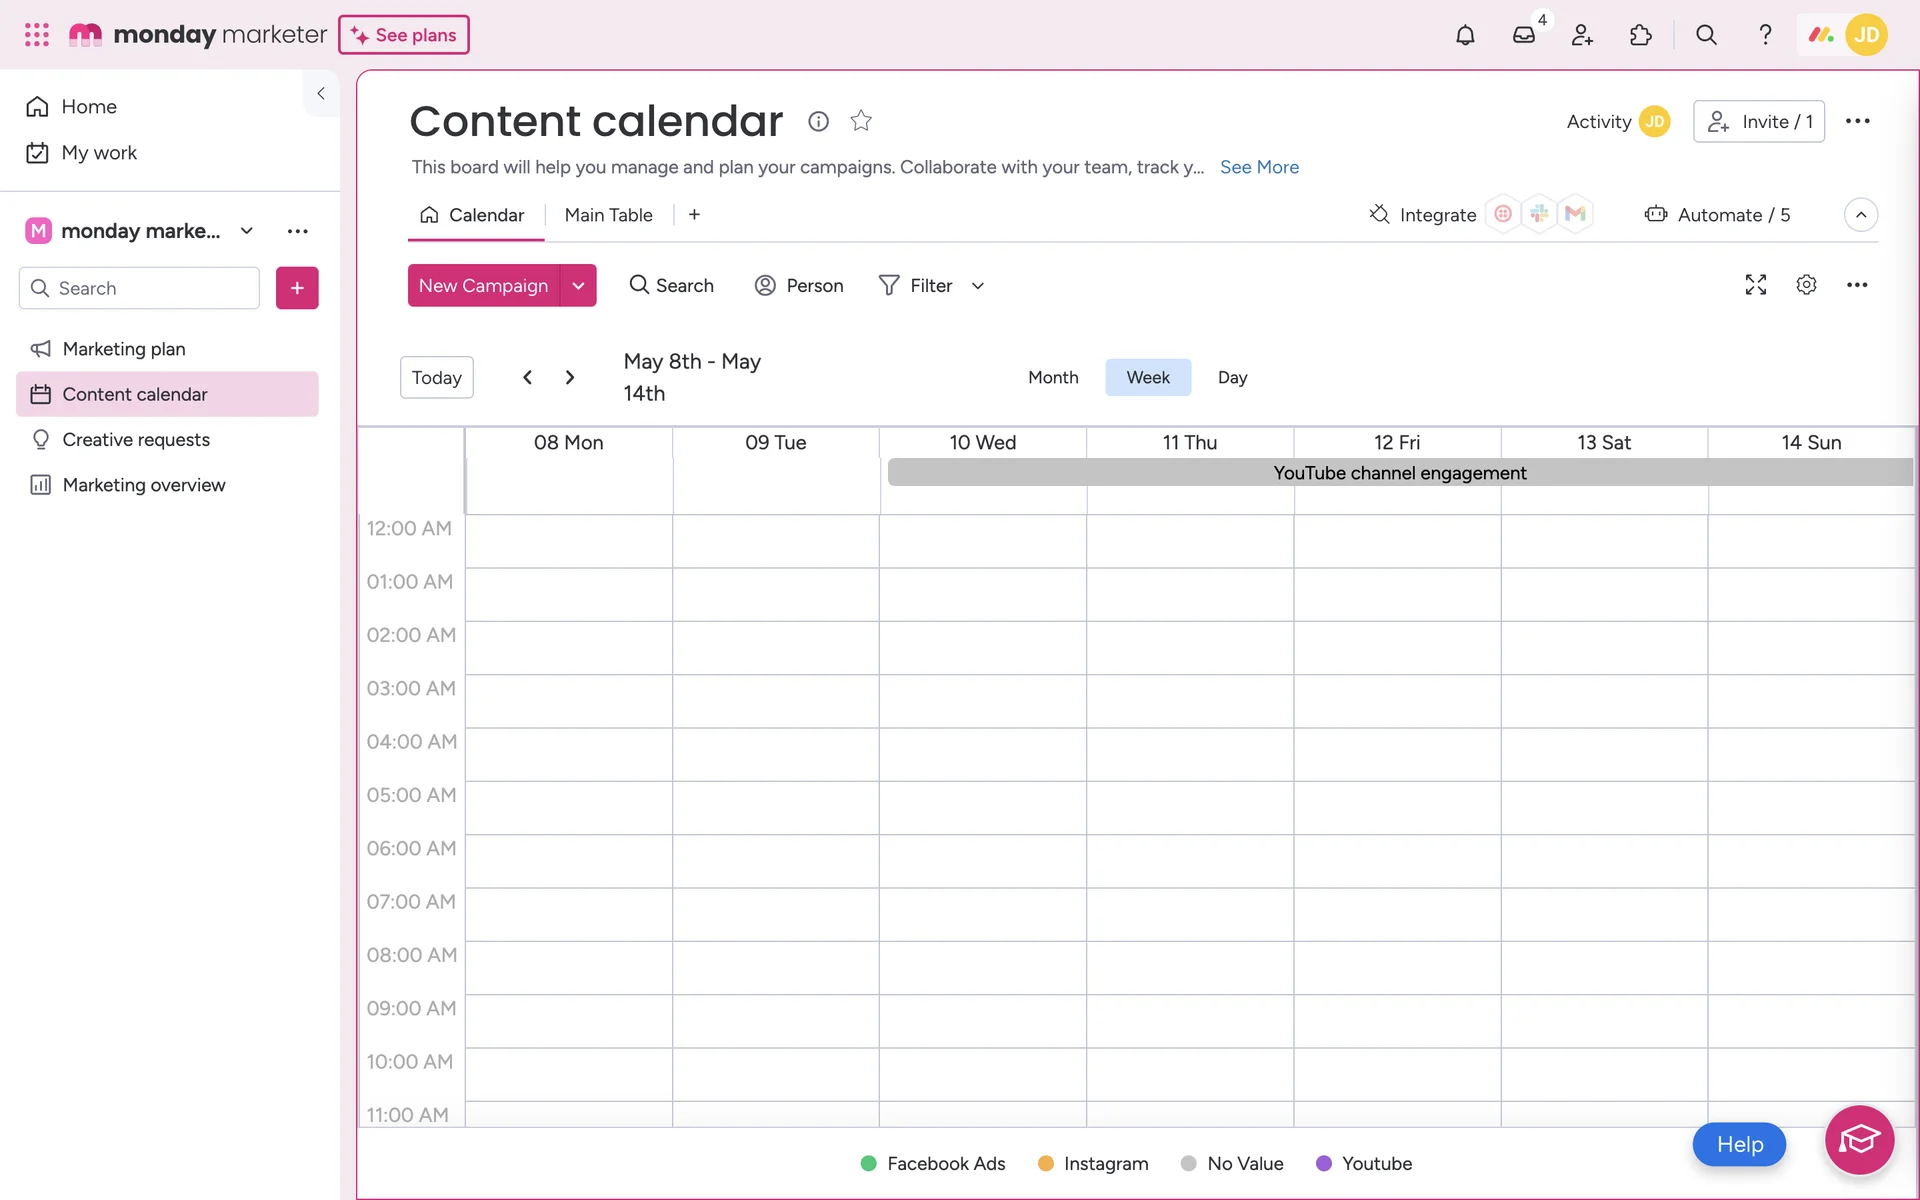
Task: Switch to the Main Table tab
Action: pos(608,215)
